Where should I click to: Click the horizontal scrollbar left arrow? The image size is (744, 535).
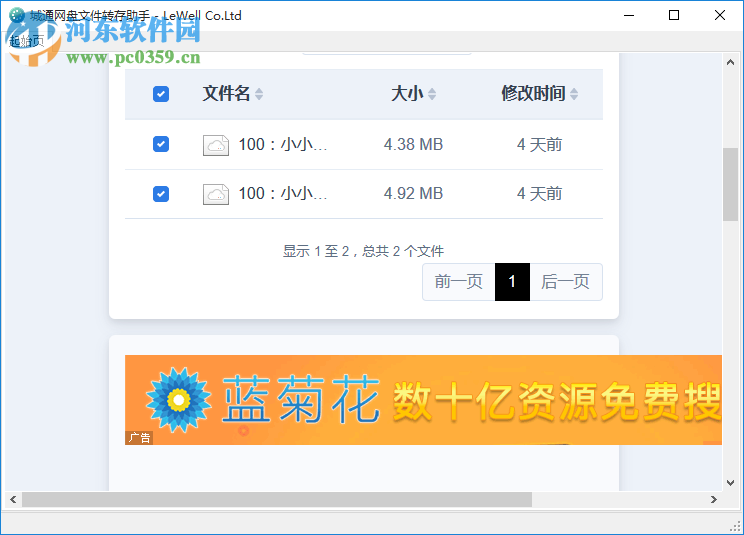point(13,499)
